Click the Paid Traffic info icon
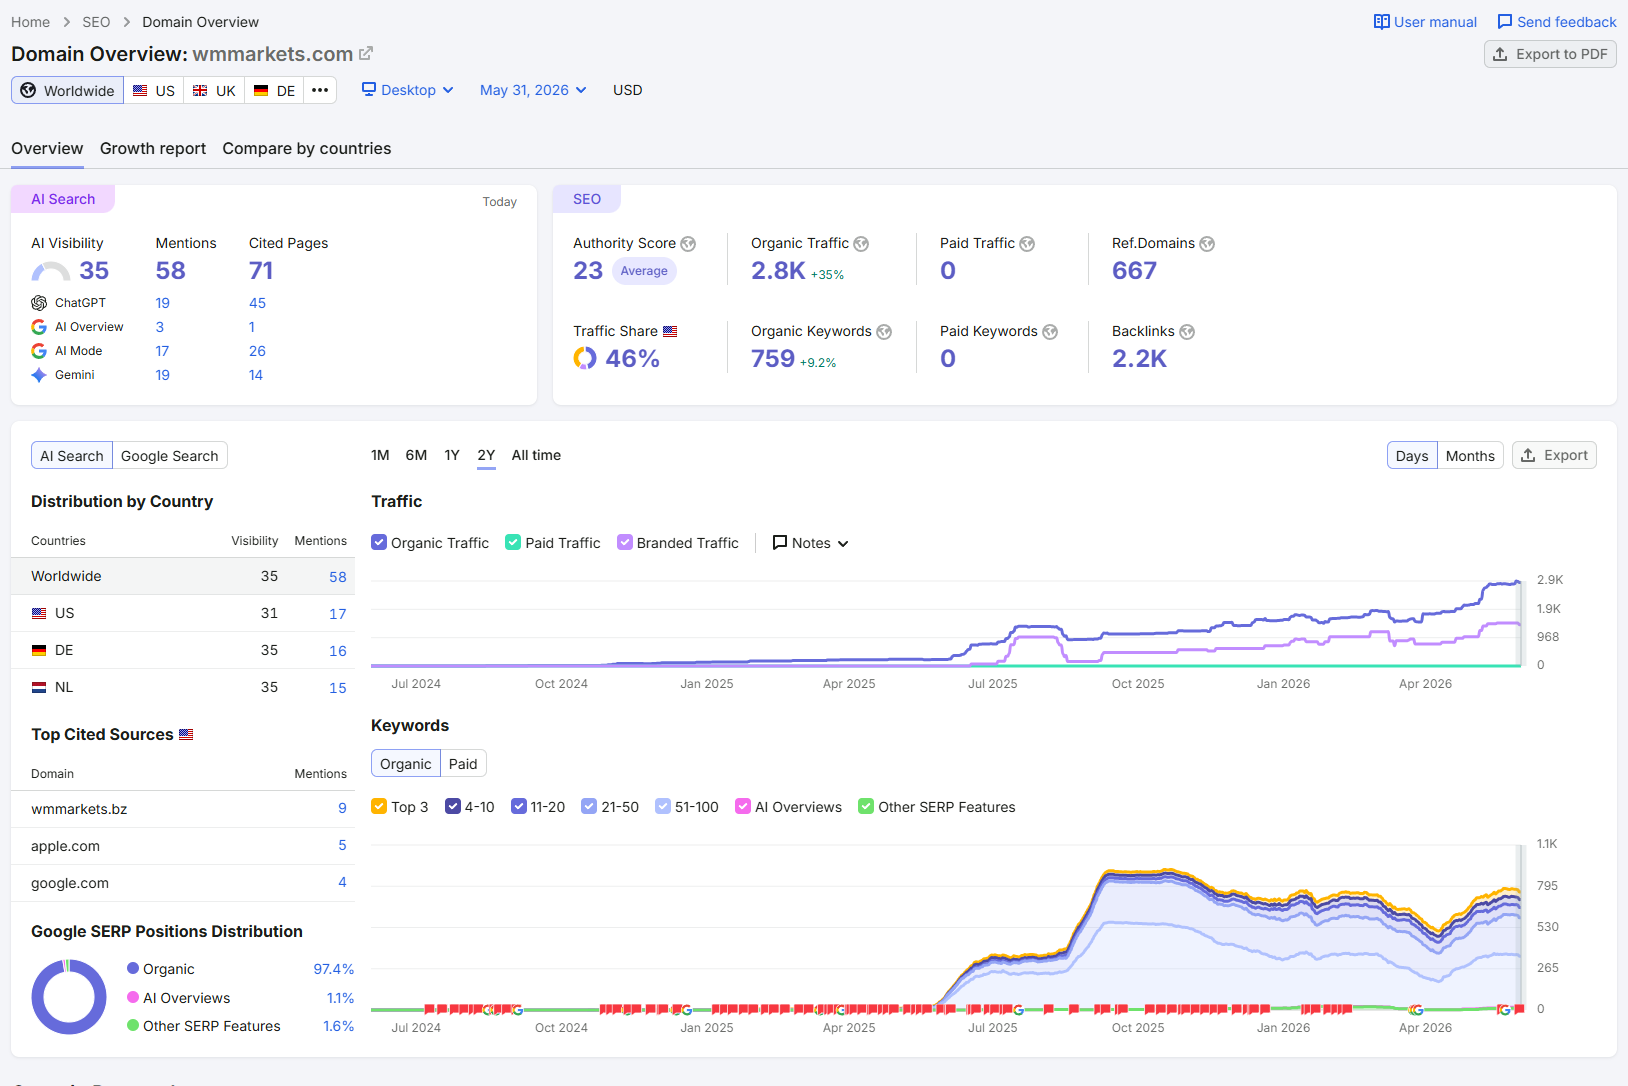Screen dimensions: 1628x1086 1027,244
